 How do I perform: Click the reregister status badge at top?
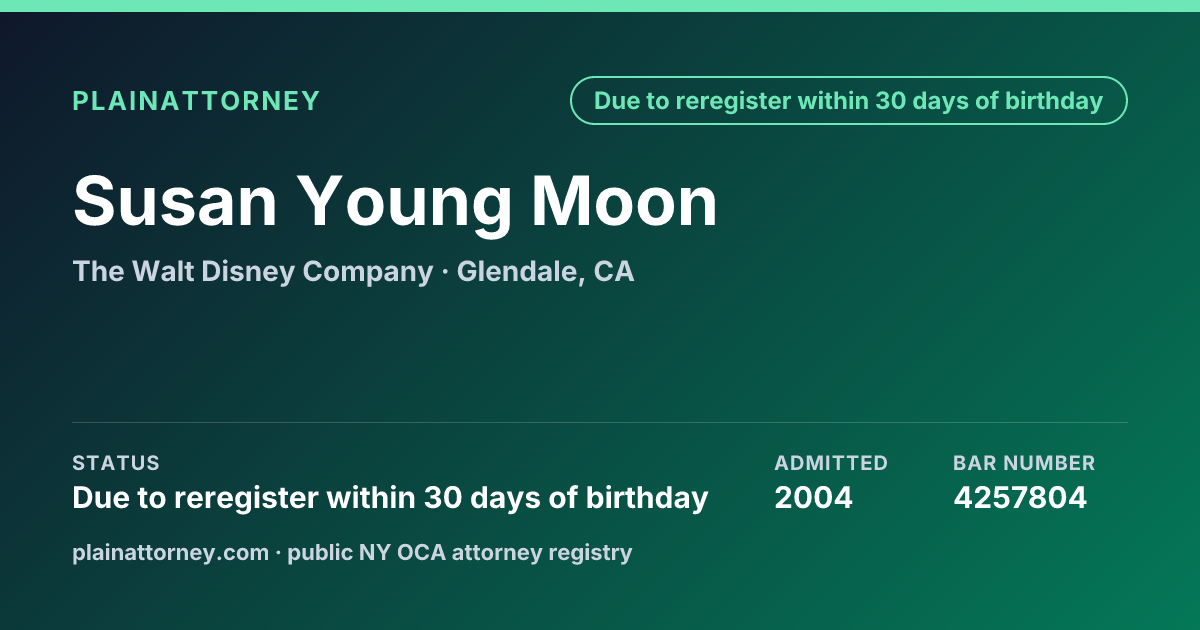[x=848, y=101]
